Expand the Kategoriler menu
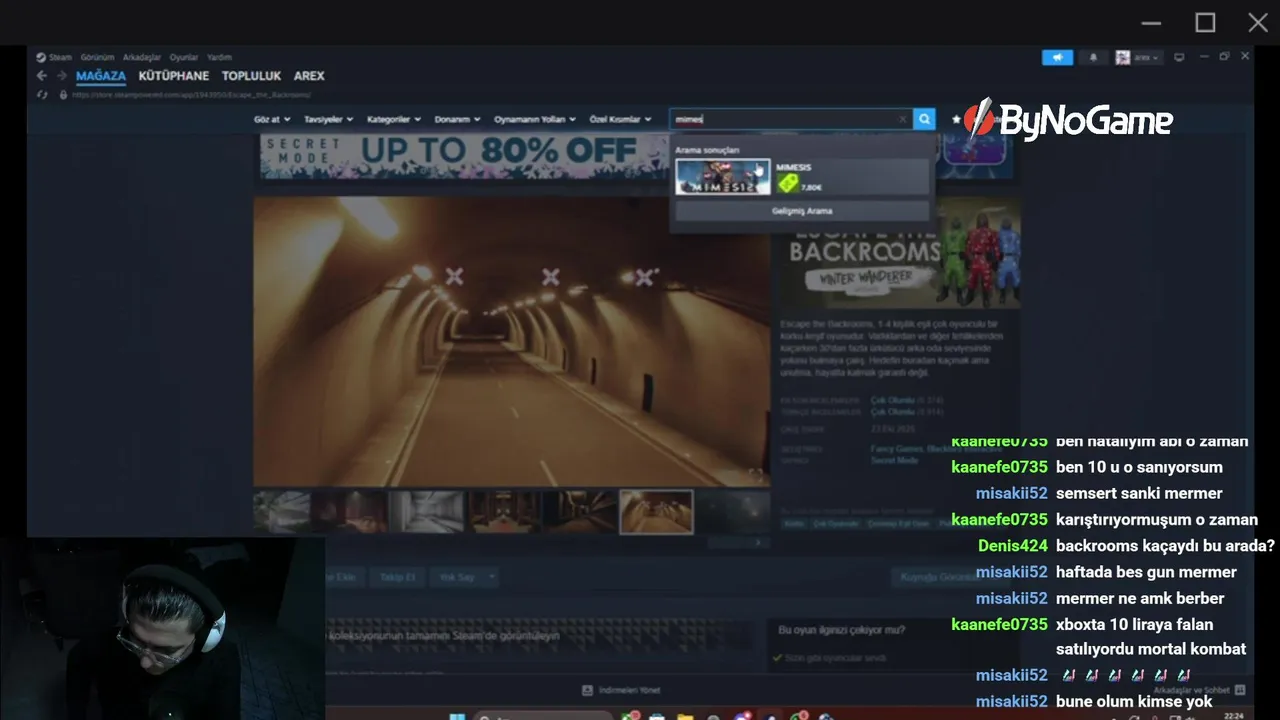This screenshot has height=720, width=1280. coord(394,119)
